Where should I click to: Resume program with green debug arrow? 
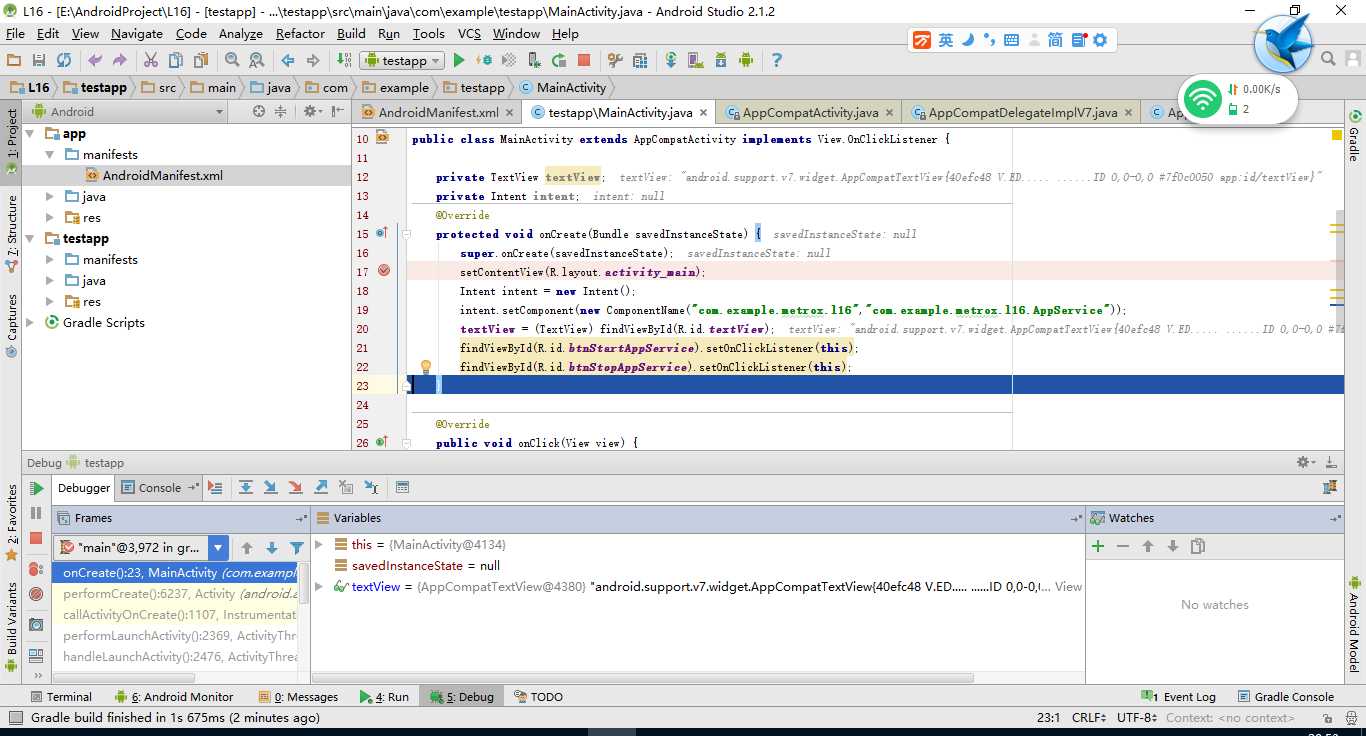point(36,489)
